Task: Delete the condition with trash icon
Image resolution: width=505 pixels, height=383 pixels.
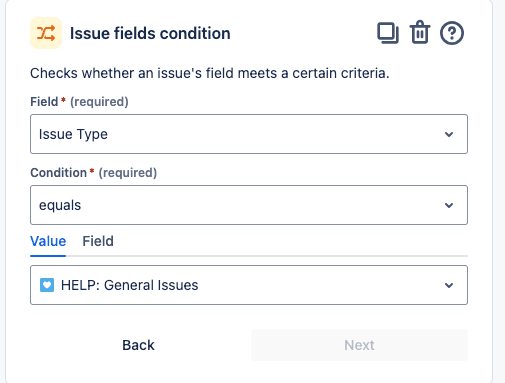Action: point(420,32)
